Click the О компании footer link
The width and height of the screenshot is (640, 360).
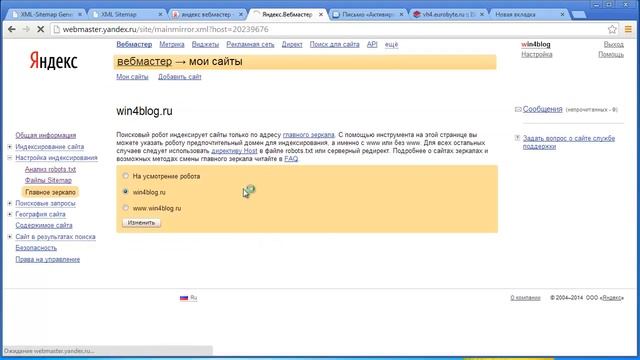point(525,298)
